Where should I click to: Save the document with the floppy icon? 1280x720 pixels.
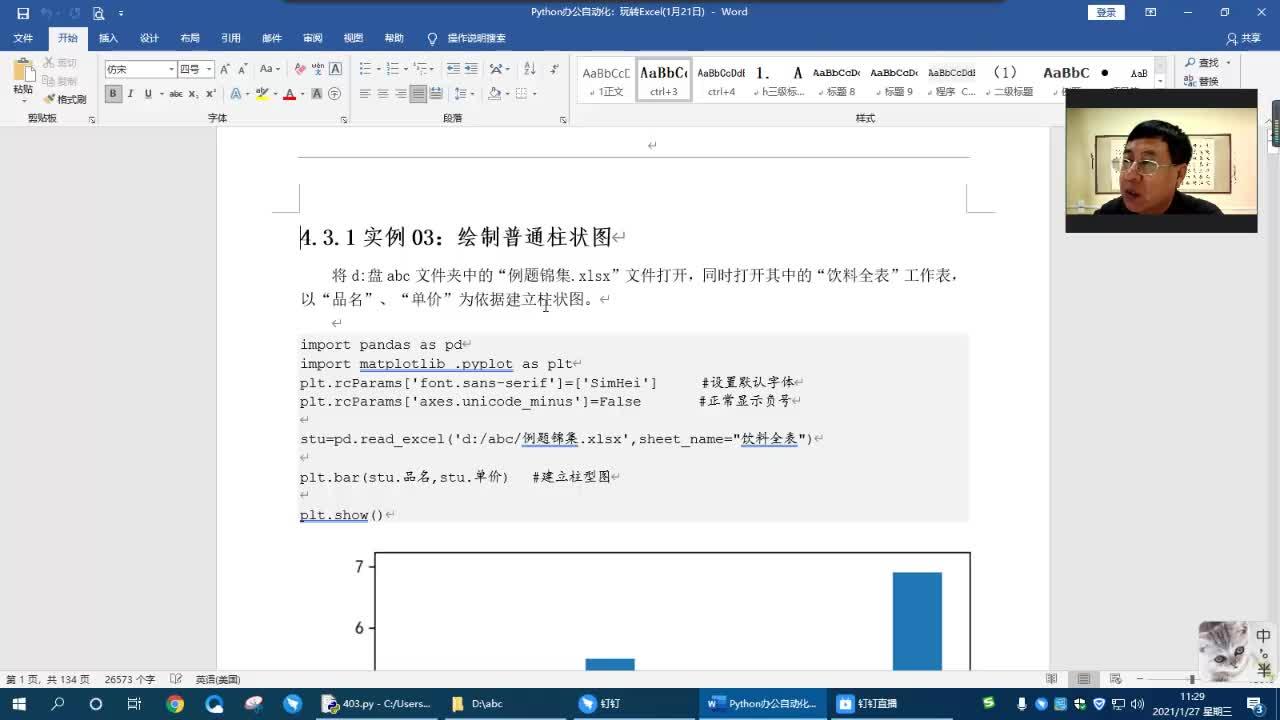pos(23,13)
